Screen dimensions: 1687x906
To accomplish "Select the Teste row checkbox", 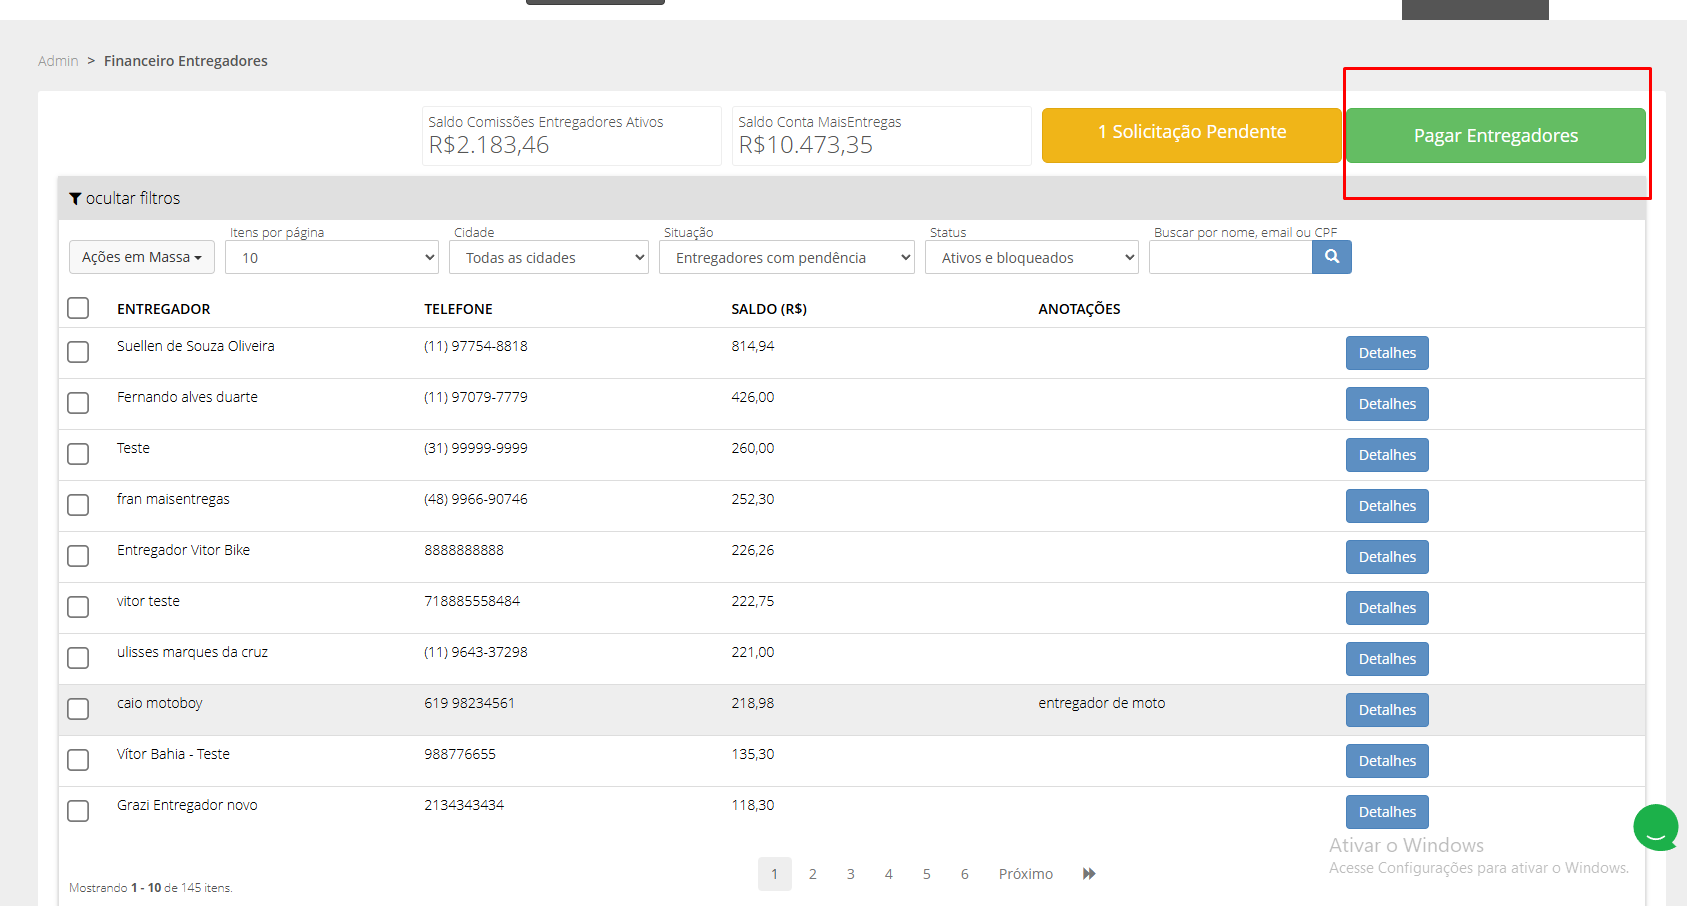I will pyautogui.click(x=78, y=454).
